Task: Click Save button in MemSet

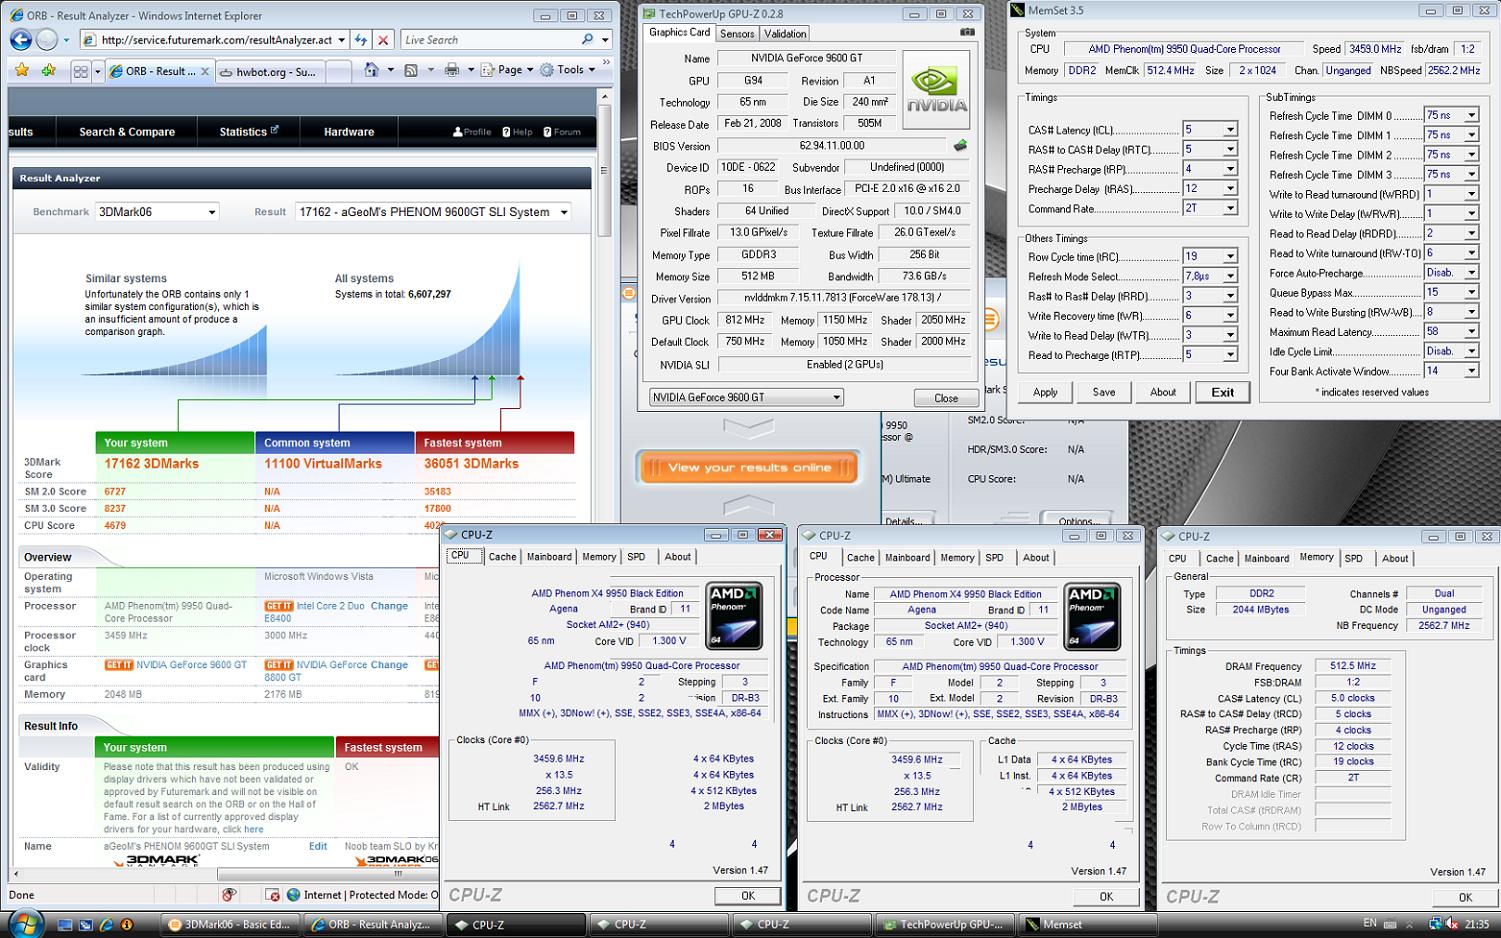Action: click(x=1104, y=392)
